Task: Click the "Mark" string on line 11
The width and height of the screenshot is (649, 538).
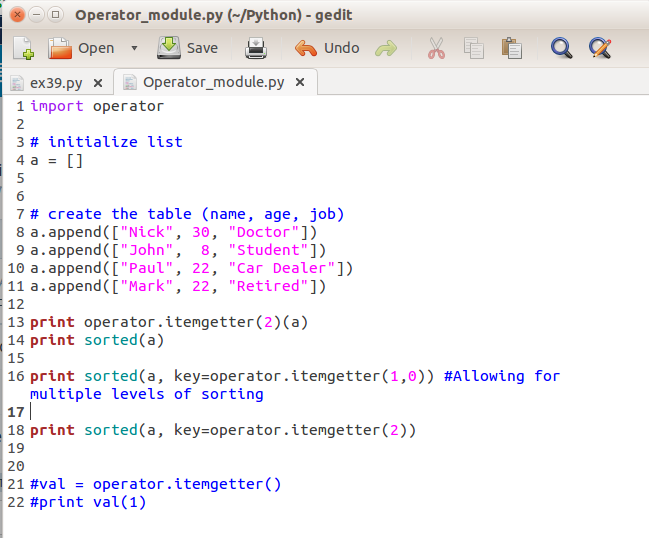Action: [x=147, y=286]
